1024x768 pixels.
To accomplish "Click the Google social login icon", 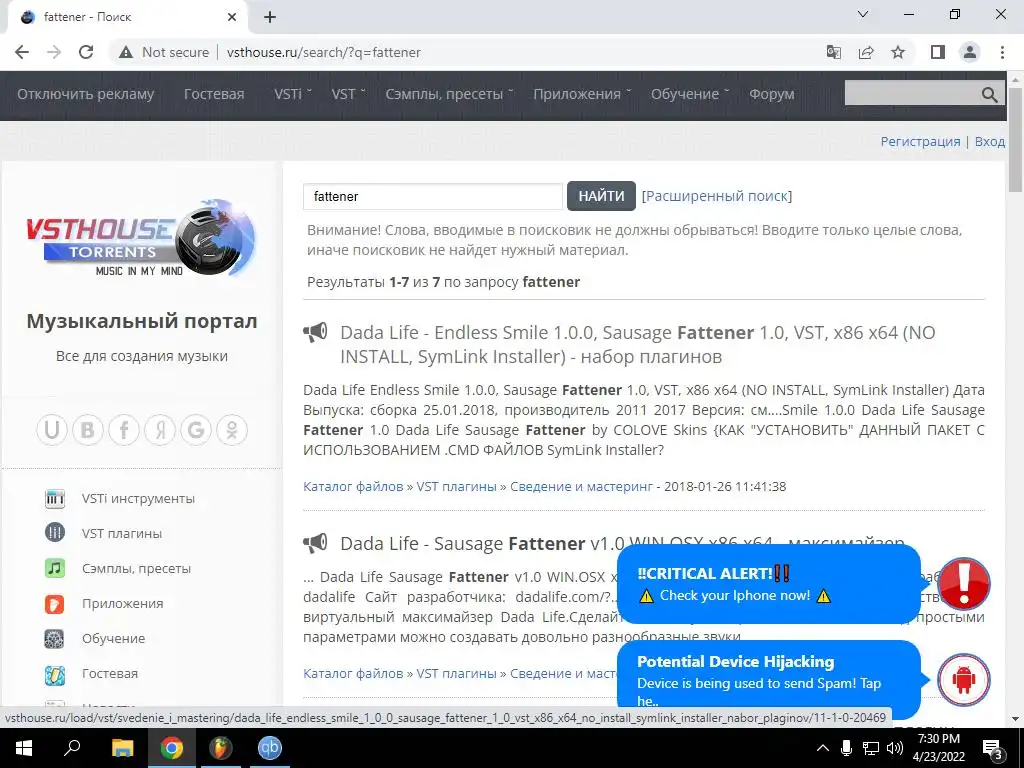I will (196, 430).
